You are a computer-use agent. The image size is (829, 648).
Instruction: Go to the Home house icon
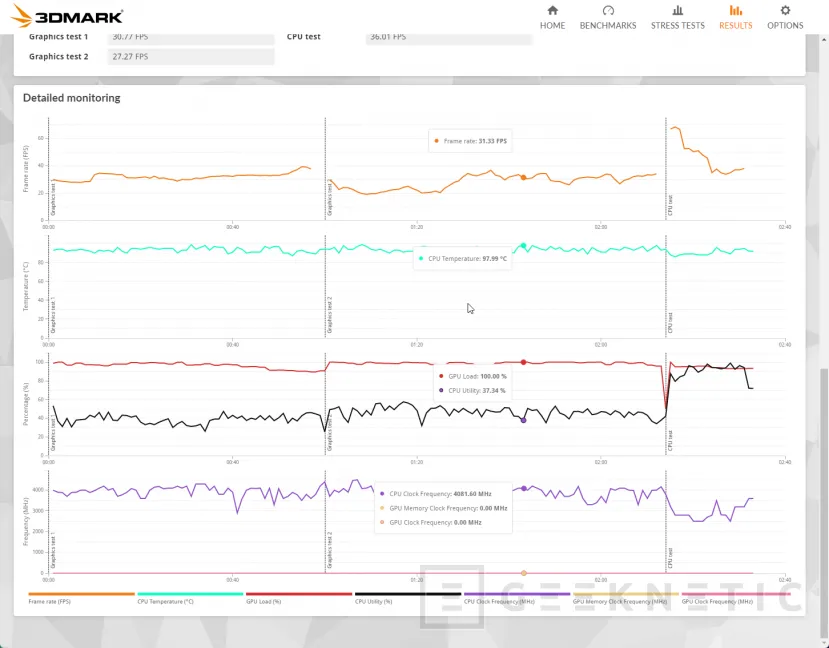[552, 11]
